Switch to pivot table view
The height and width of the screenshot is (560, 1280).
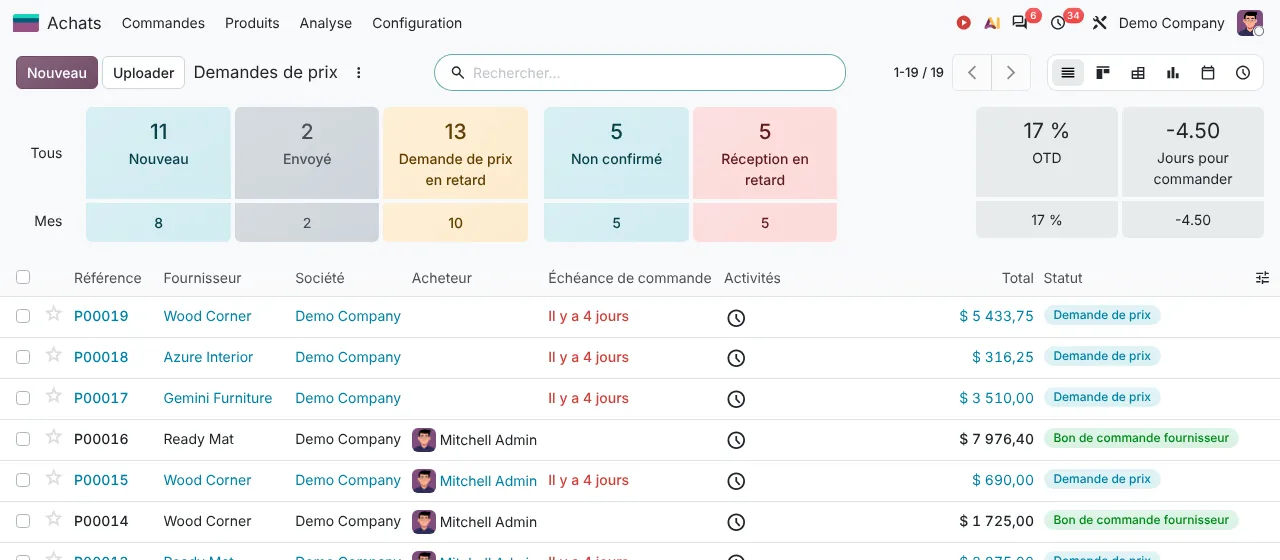(1138, 73)
